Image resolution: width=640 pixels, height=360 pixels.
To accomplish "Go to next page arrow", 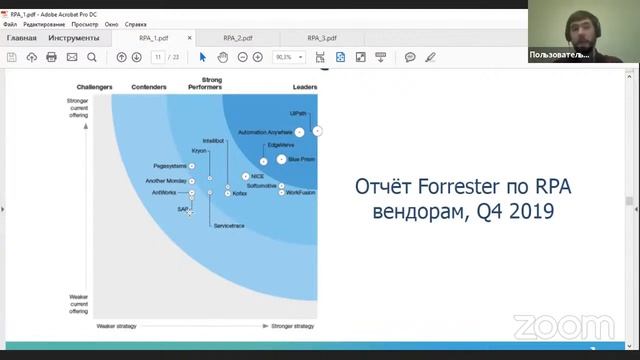I will (x=137, y=57).
